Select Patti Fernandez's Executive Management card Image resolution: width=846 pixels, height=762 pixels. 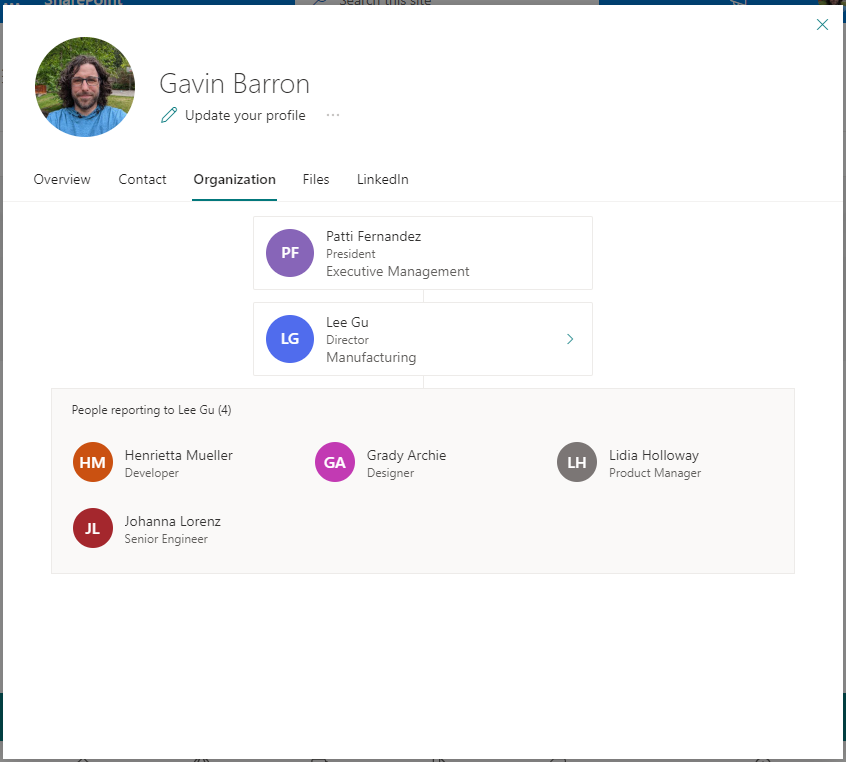(x=422, y=253)
